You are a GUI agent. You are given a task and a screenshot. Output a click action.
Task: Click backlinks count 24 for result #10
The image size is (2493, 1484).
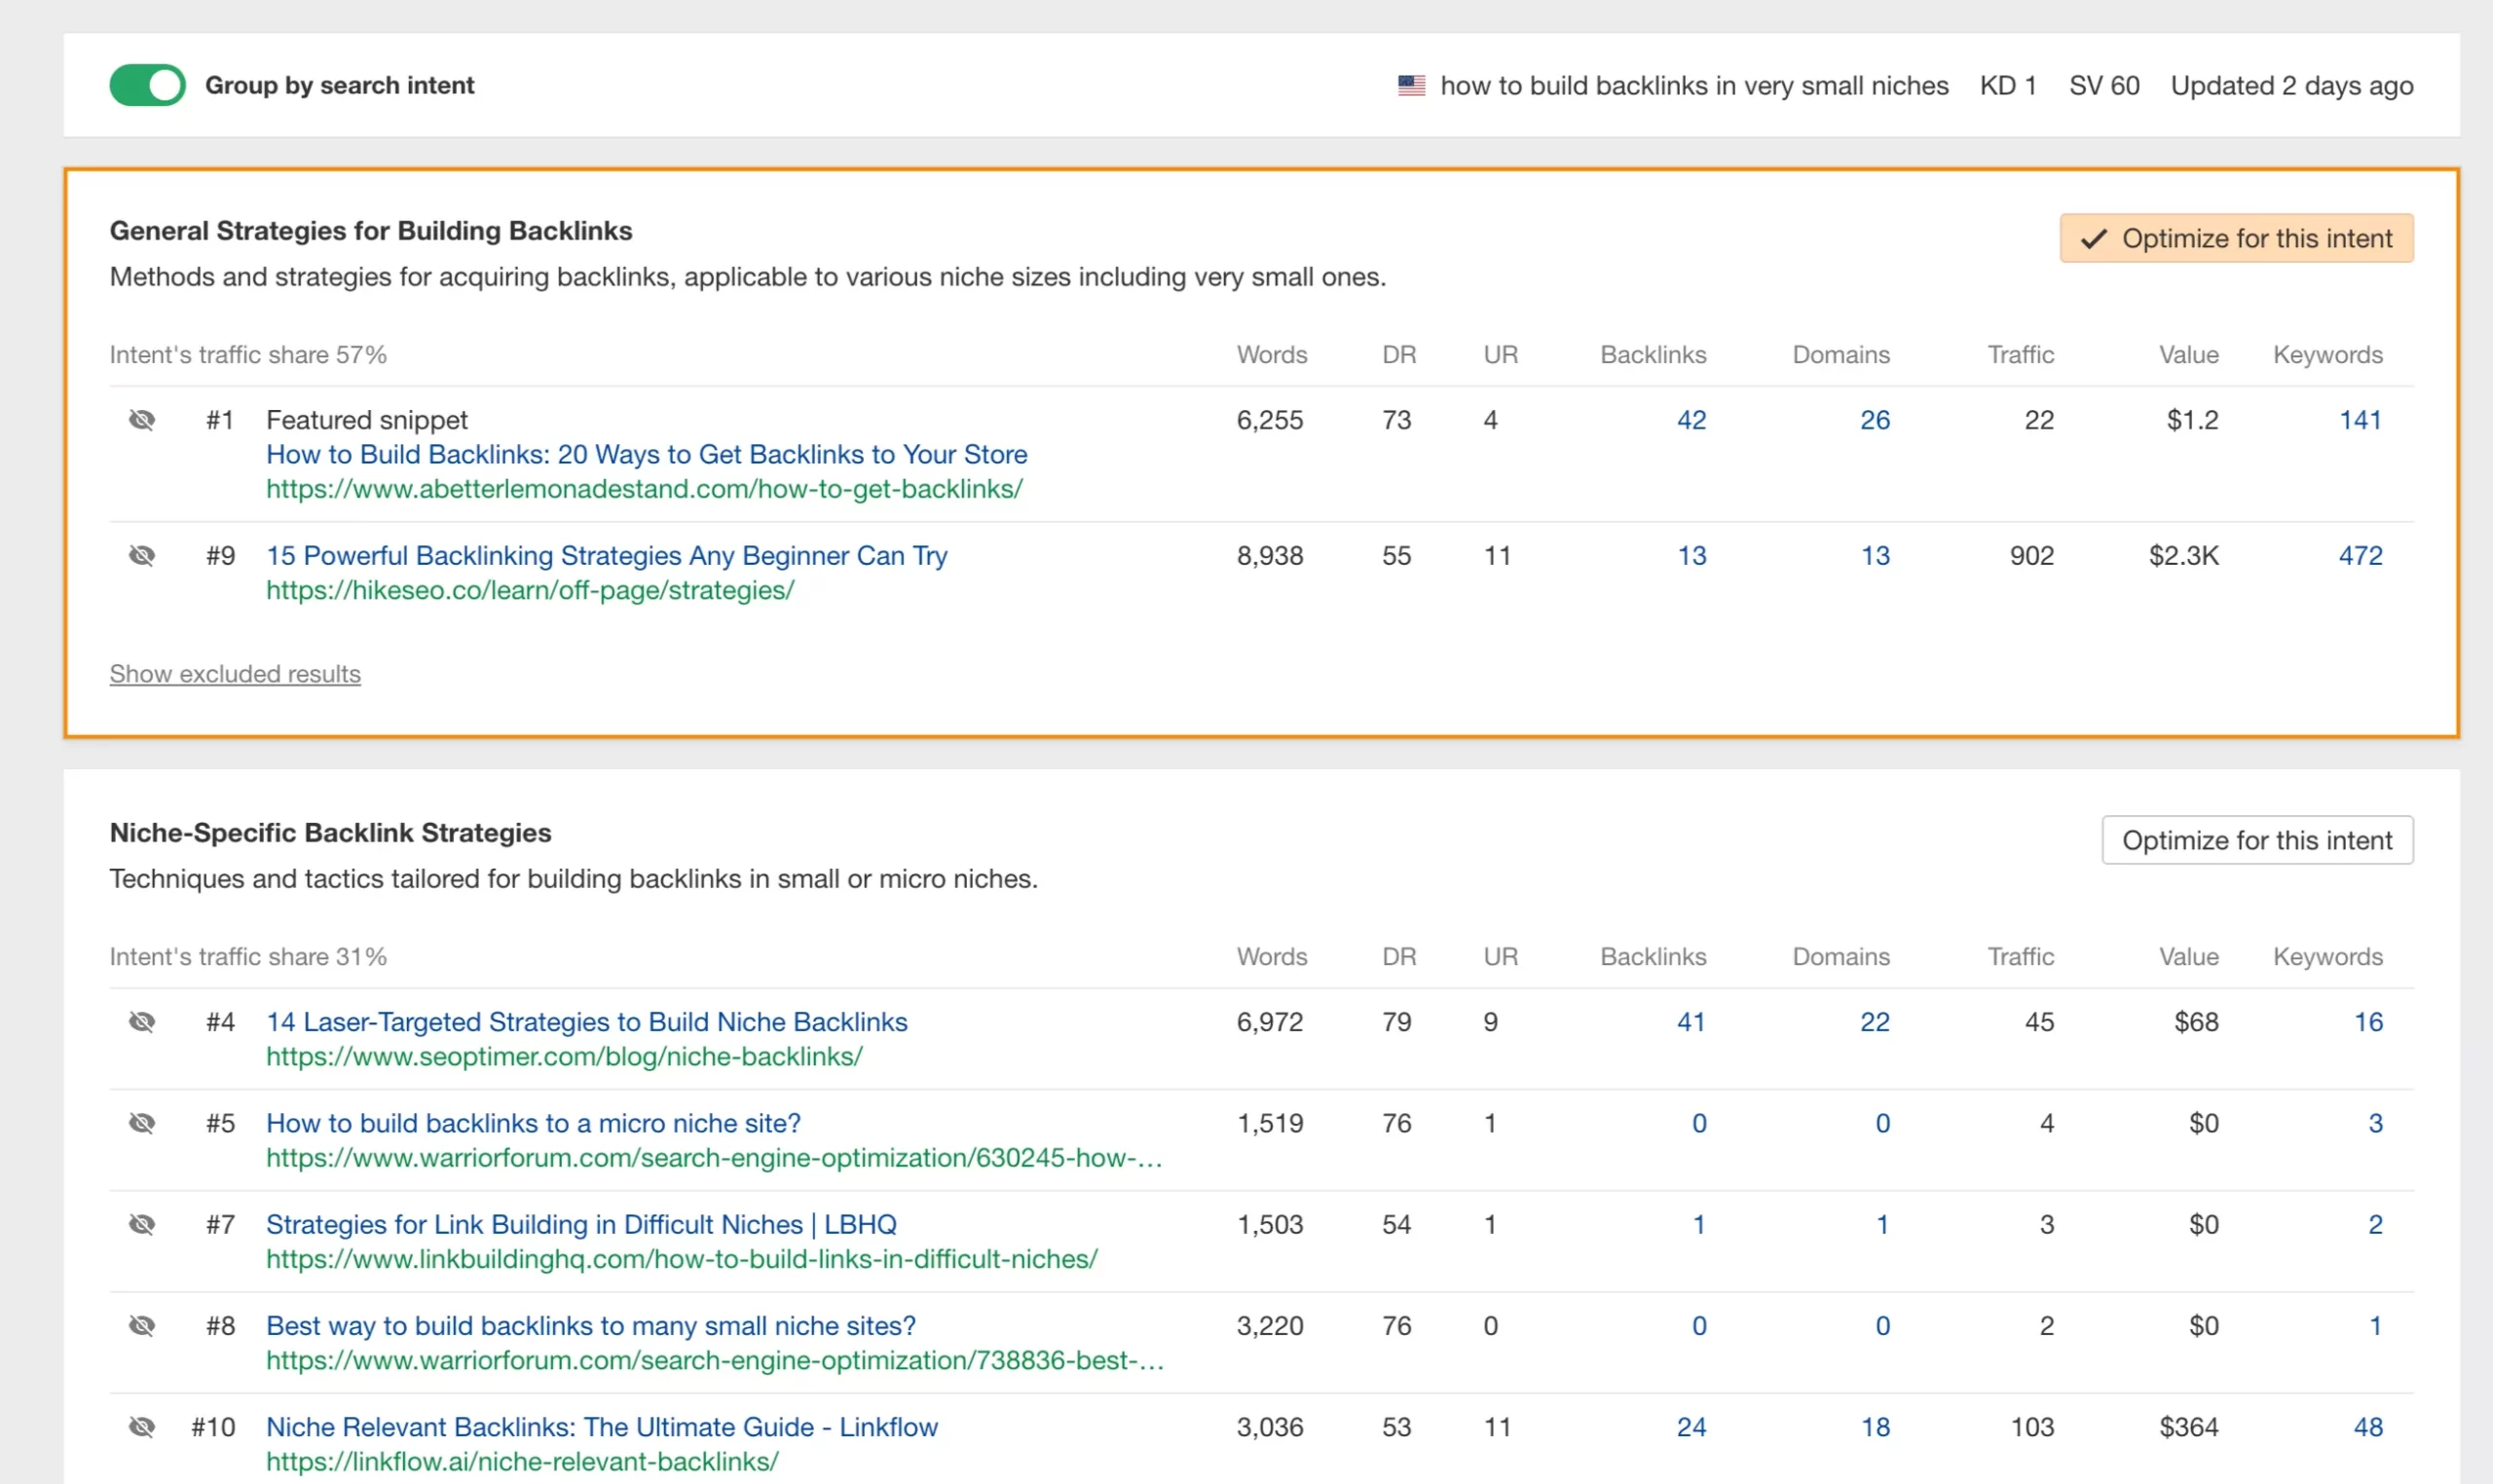point(1691,1427)
